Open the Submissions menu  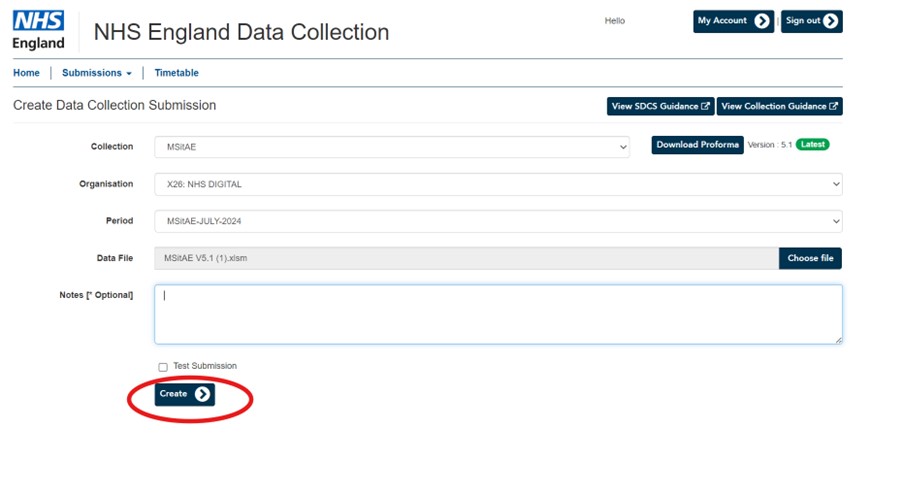pyautogui.click(x=97, y=73)
